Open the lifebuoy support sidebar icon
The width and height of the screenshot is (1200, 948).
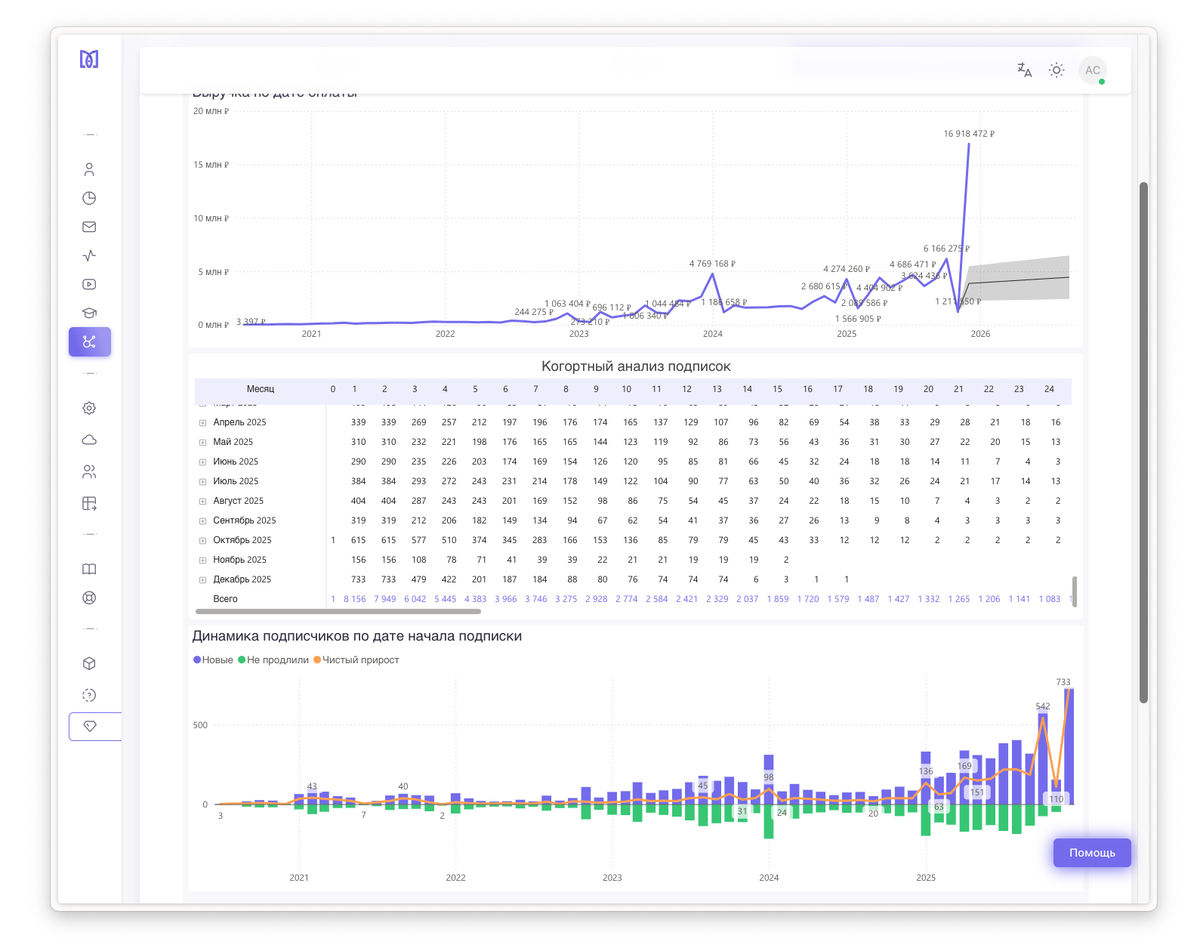tap(89, 598)
